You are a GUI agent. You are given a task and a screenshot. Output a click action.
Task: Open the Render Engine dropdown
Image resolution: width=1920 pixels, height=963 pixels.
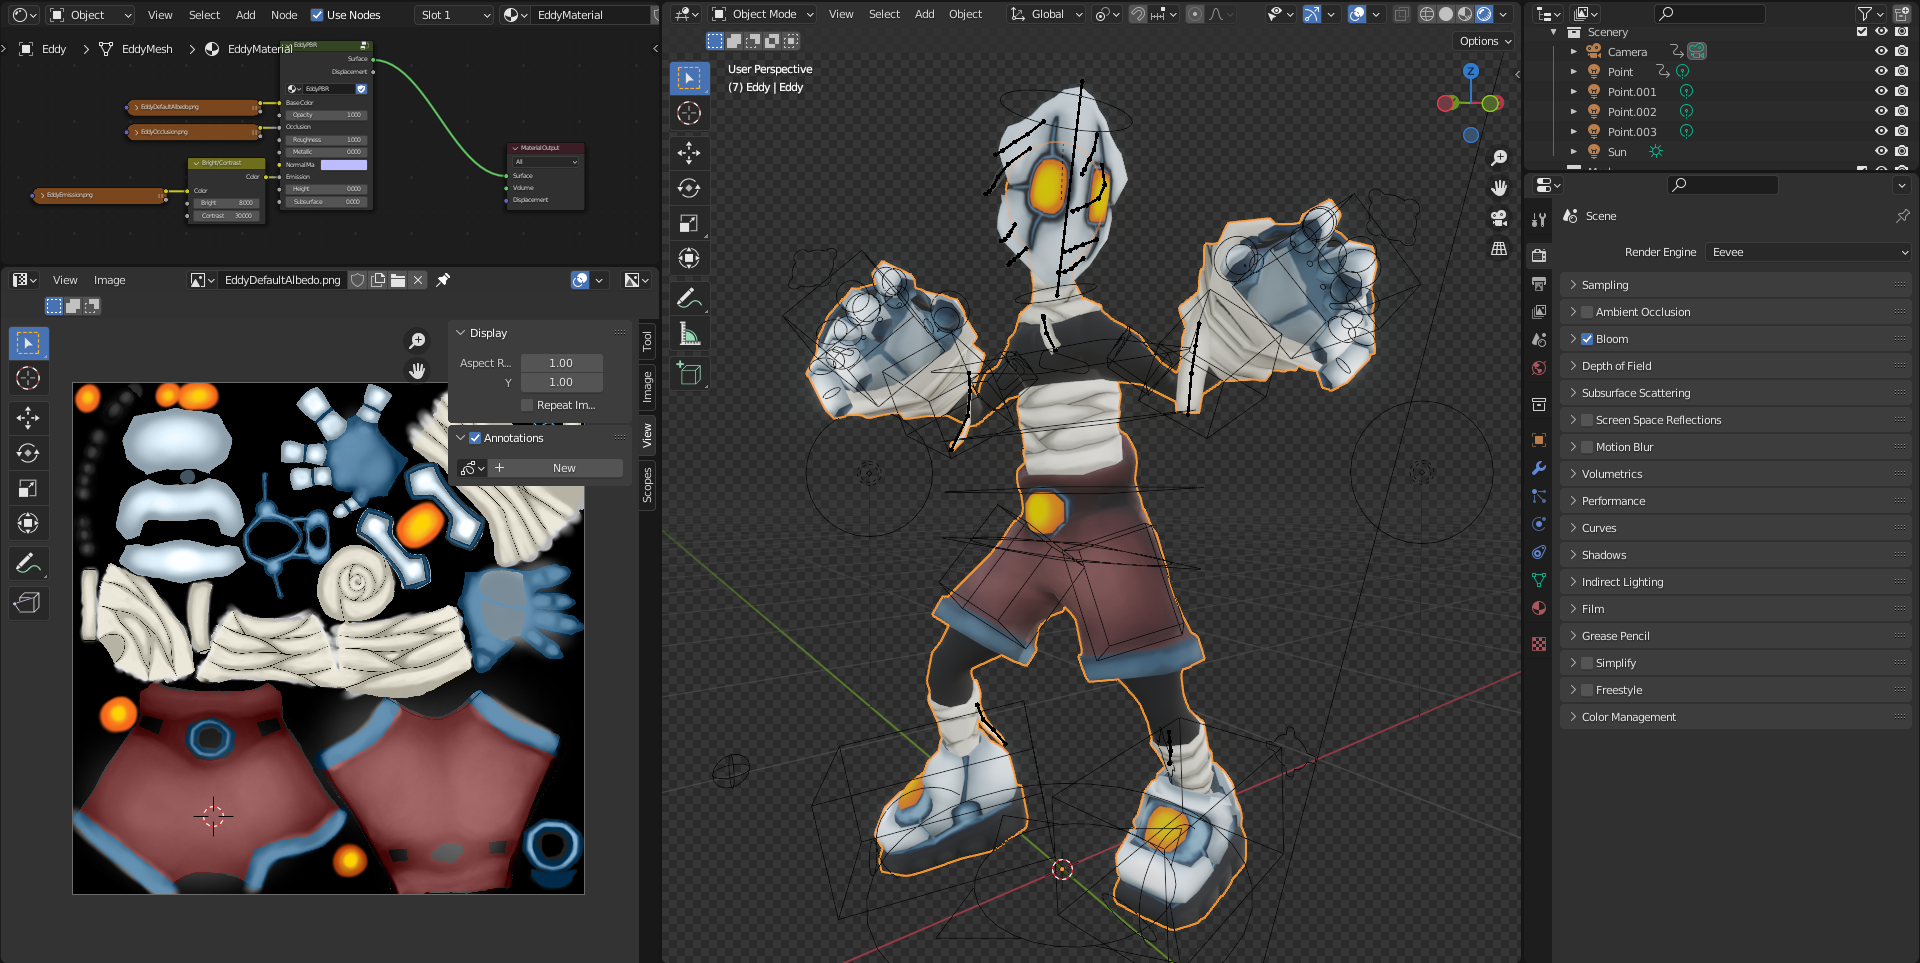[1808, 252]
